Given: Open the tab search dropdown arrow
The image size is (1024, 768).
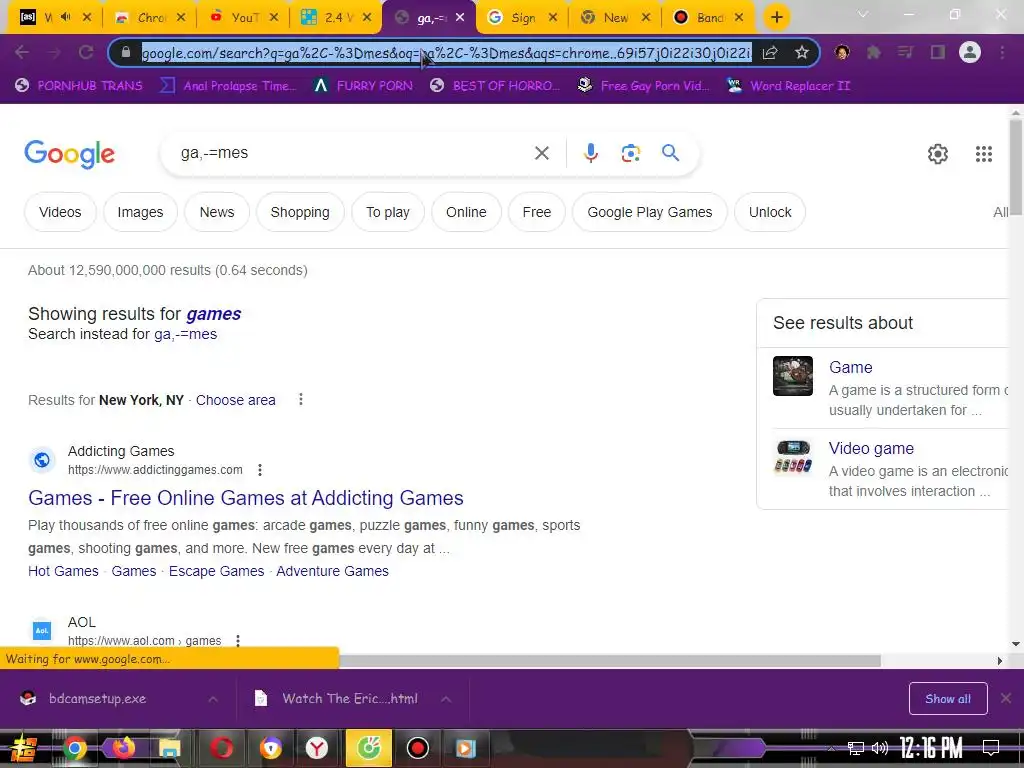Looking at the screenshot, I should point(862,14).
